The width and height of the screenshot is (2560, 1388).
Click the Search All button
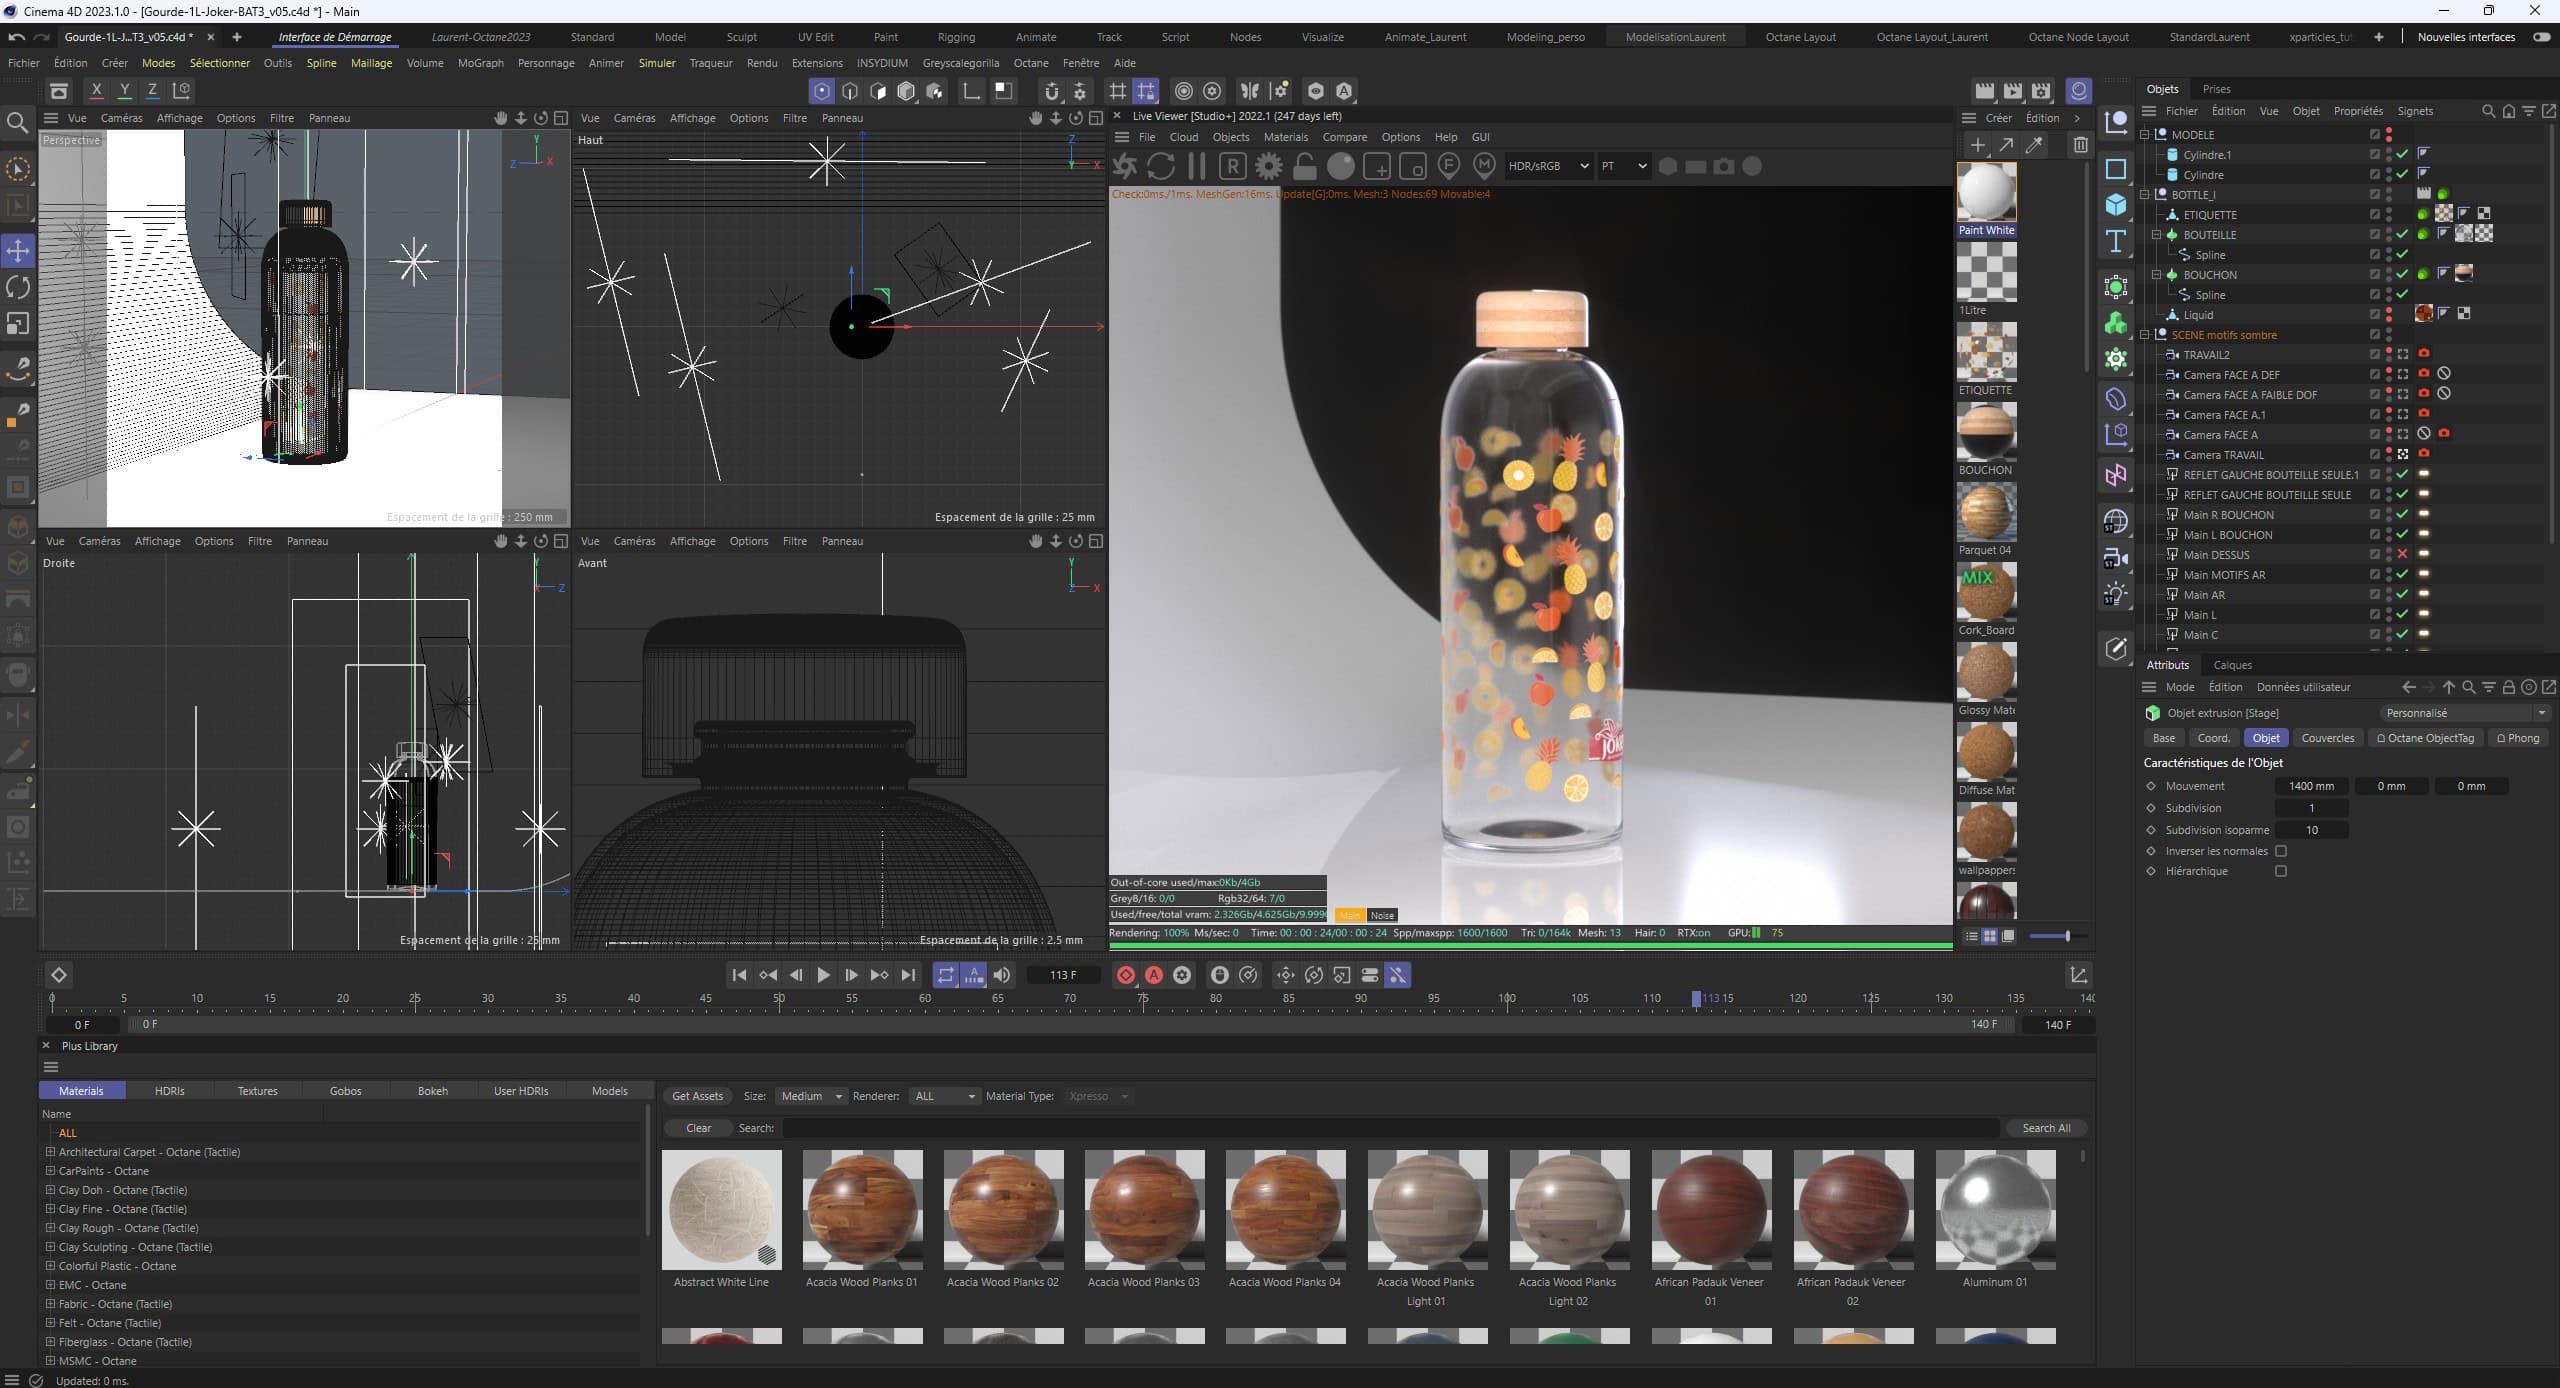point(2046,1128)
